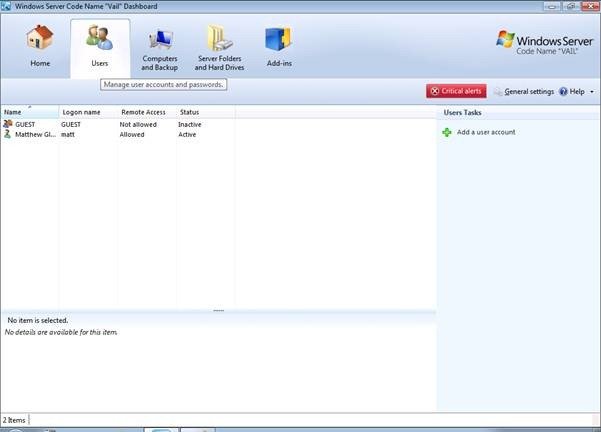The width and height of the screenshot is (601, 432).
Task: Click the matt logon name cell
Action: click(68, 135)
